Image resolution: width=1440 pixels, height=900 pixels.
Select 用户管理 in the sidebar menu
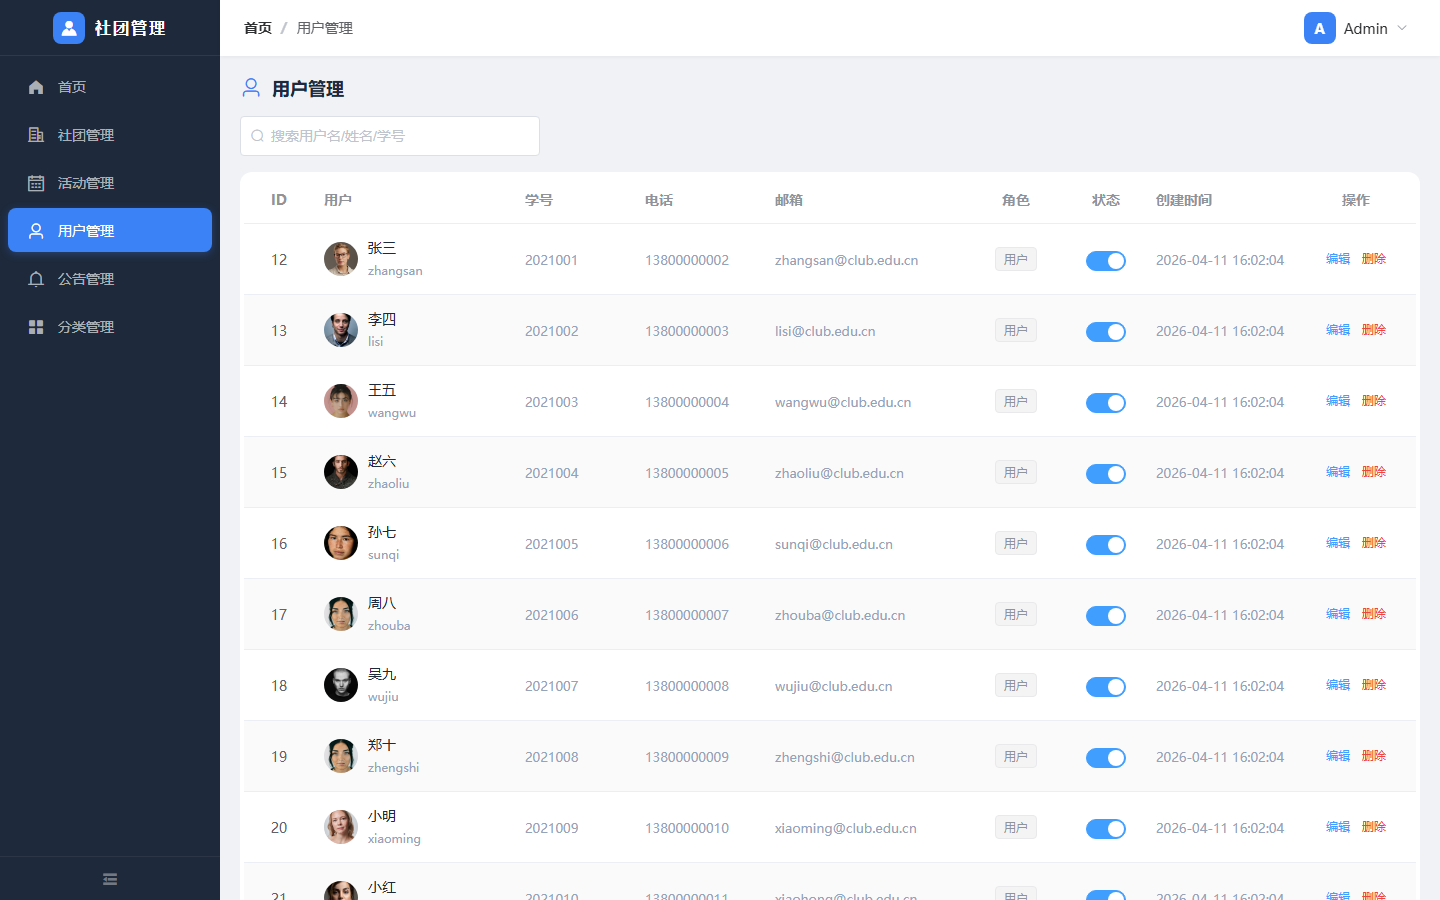(110, 230)
